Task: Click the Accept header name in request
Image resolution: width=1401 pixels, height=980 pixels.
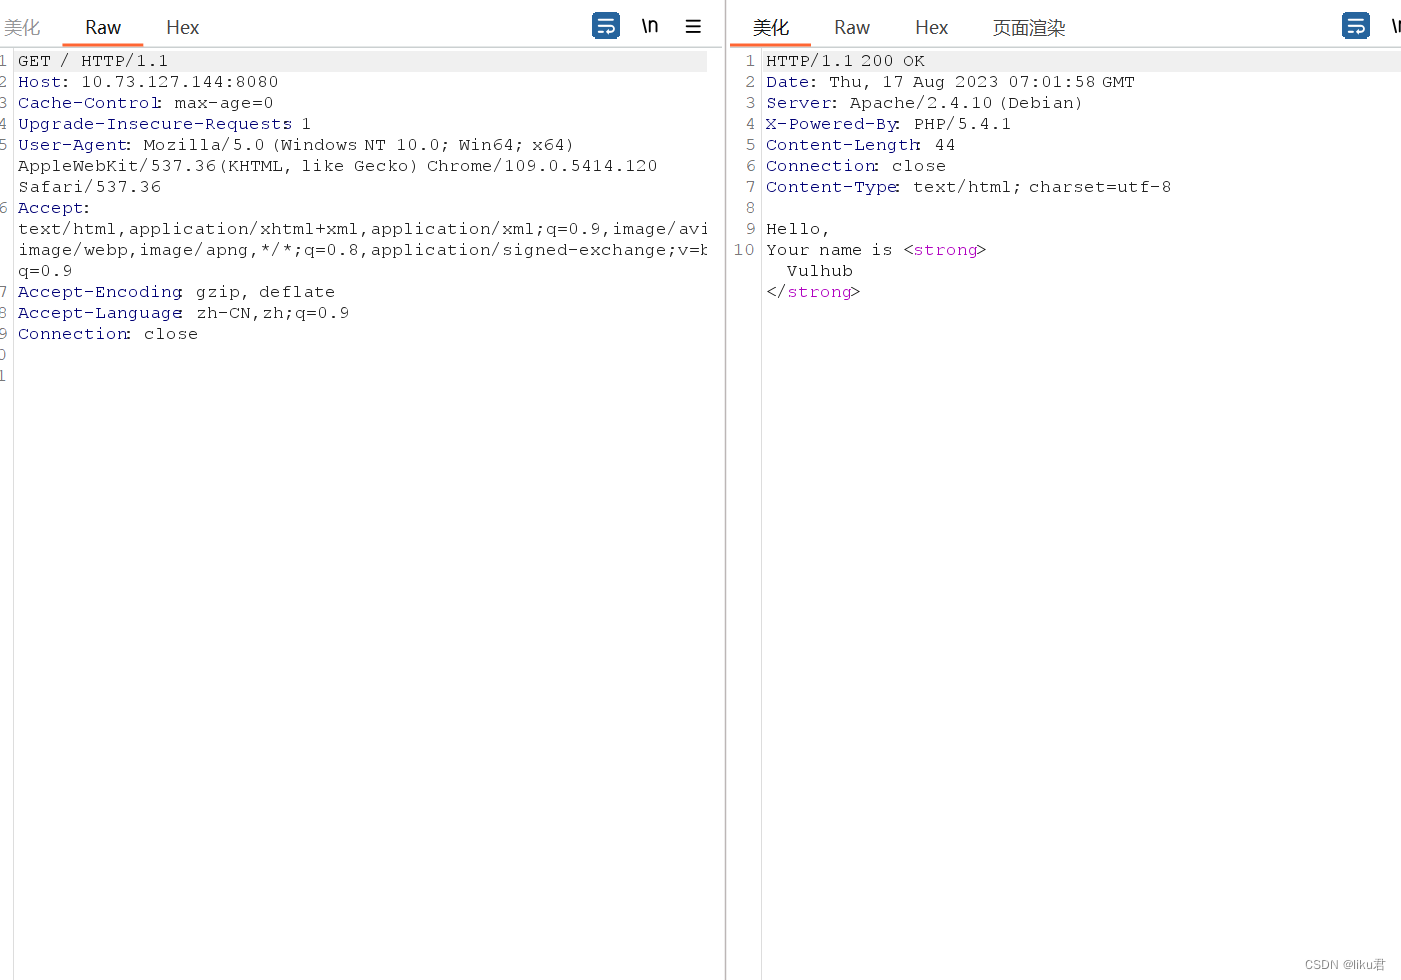Action: pos(51,208)
